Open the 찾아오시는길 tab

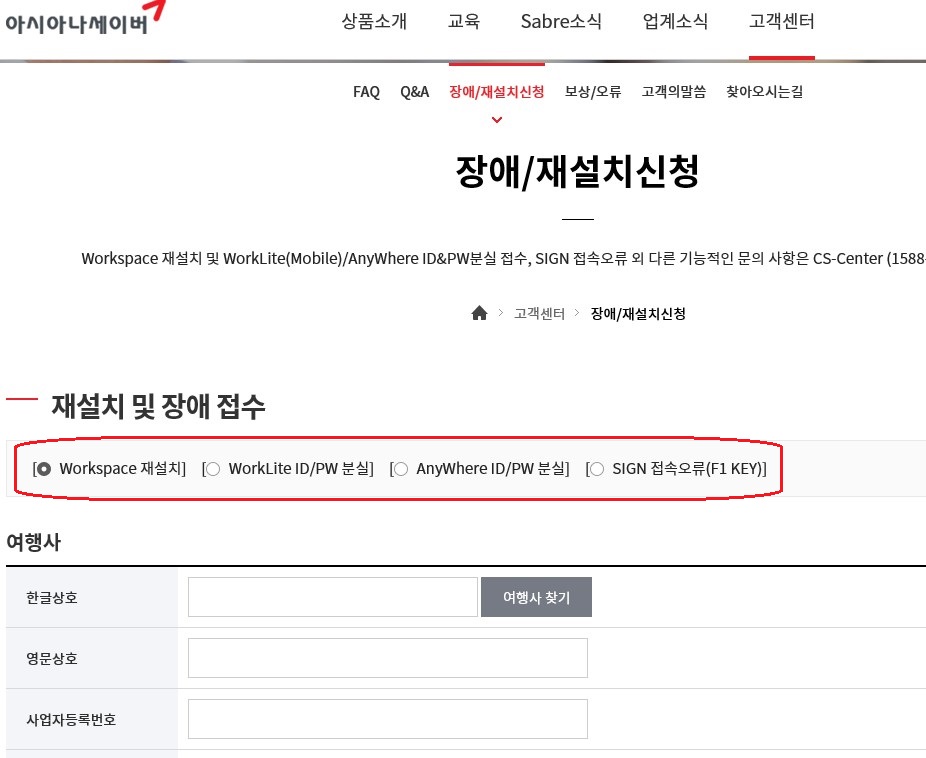765,92
